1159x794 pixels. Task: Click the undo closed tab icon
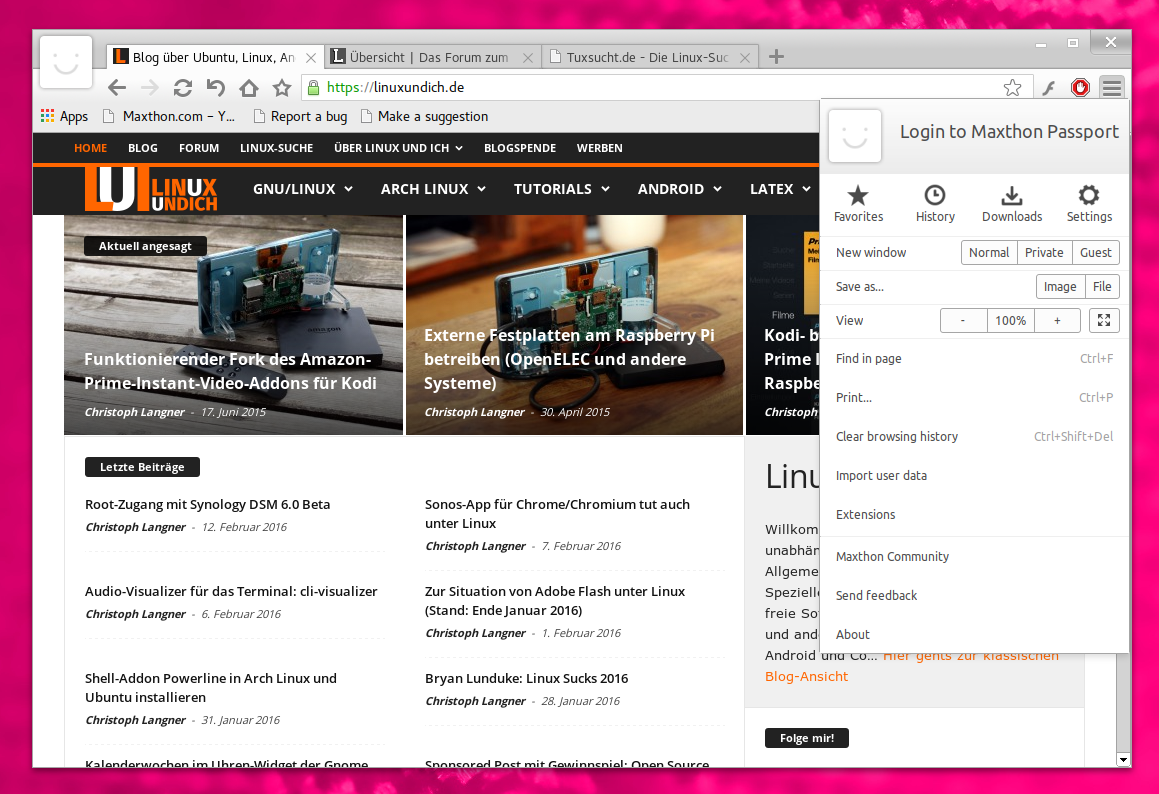[215, 88]
